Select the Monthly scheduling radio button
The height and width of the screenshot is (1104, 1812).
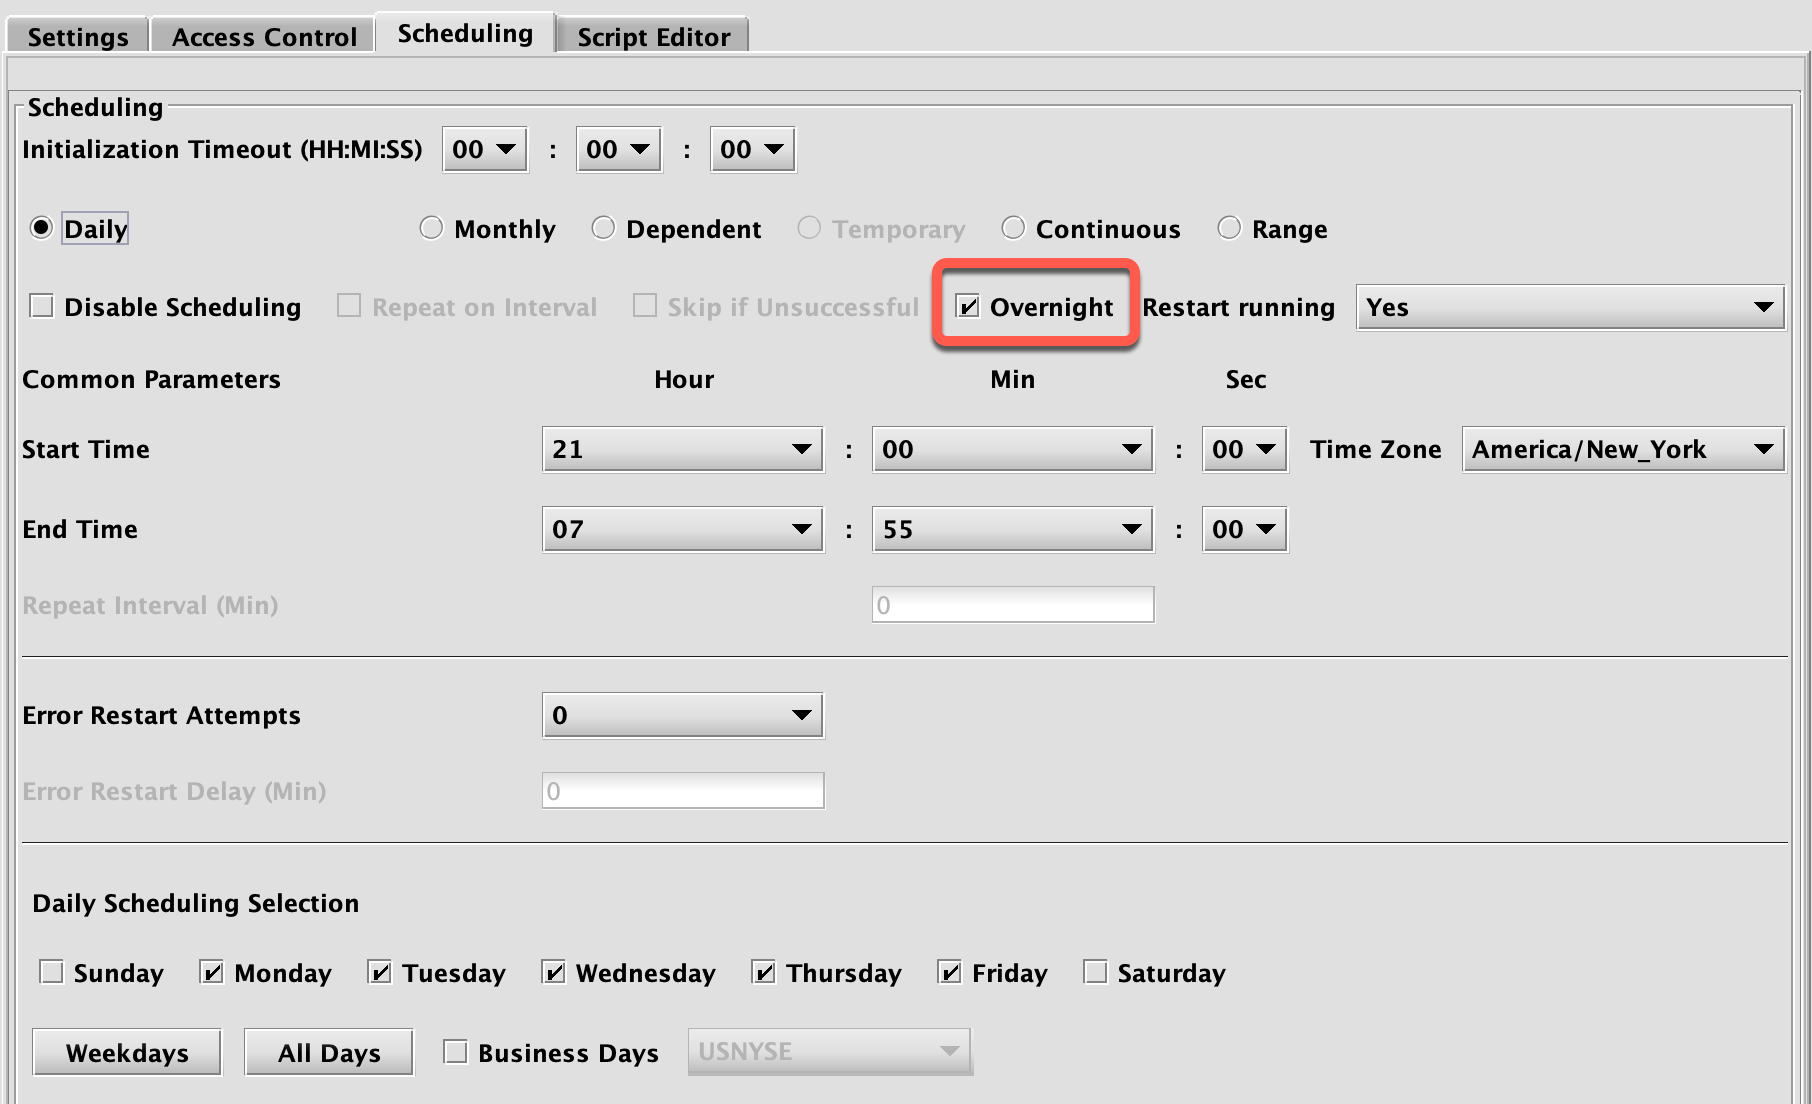pos(431,229)
